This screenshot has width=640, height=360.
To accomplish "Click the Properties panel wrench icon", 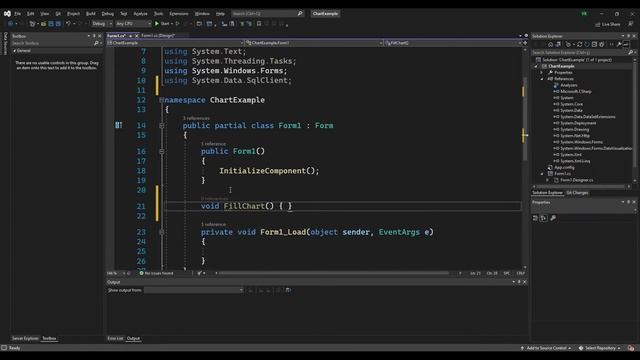I will [x=553, y=218].
